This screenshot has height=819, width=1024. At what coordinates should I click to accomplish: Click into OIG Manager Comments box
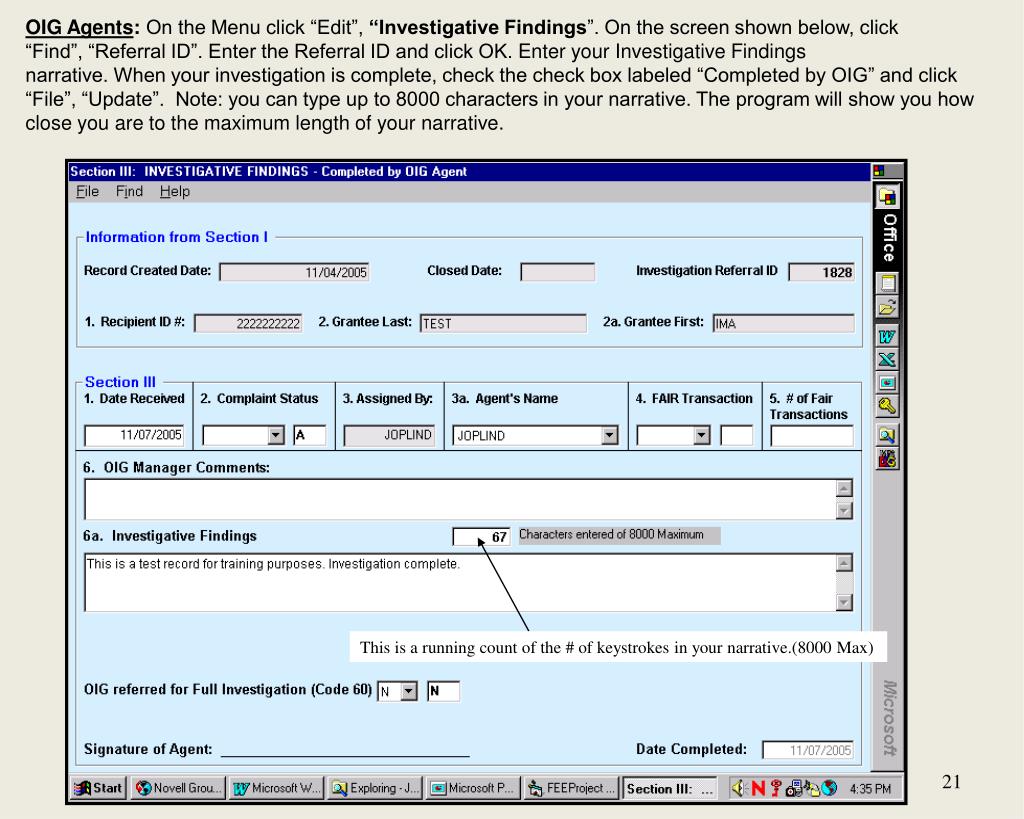click(460, 500)
